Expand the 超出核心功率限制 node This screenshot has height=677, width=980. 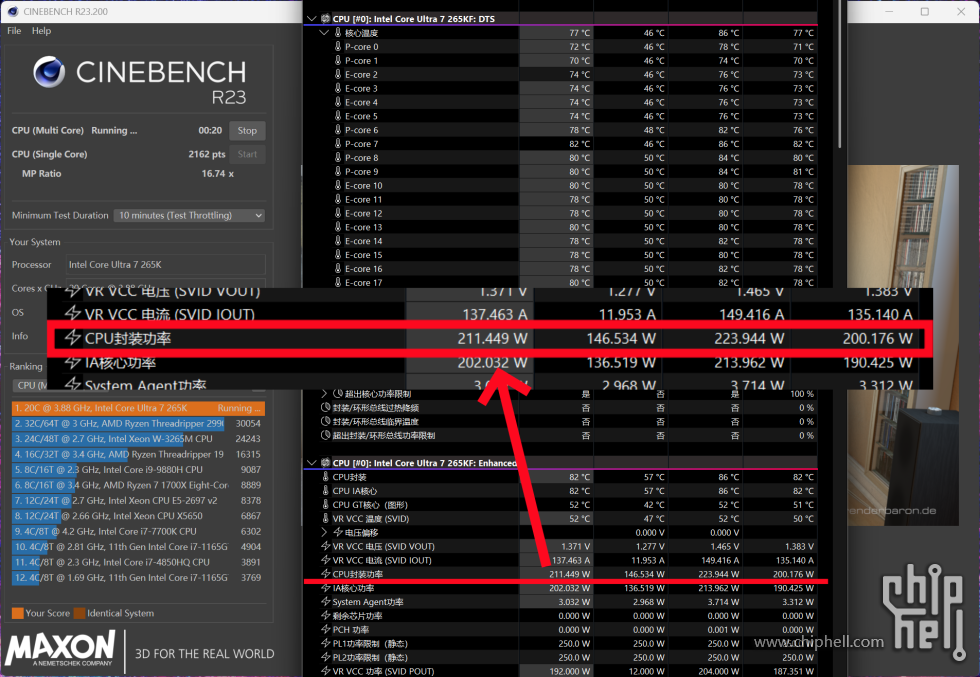(324, 394)
